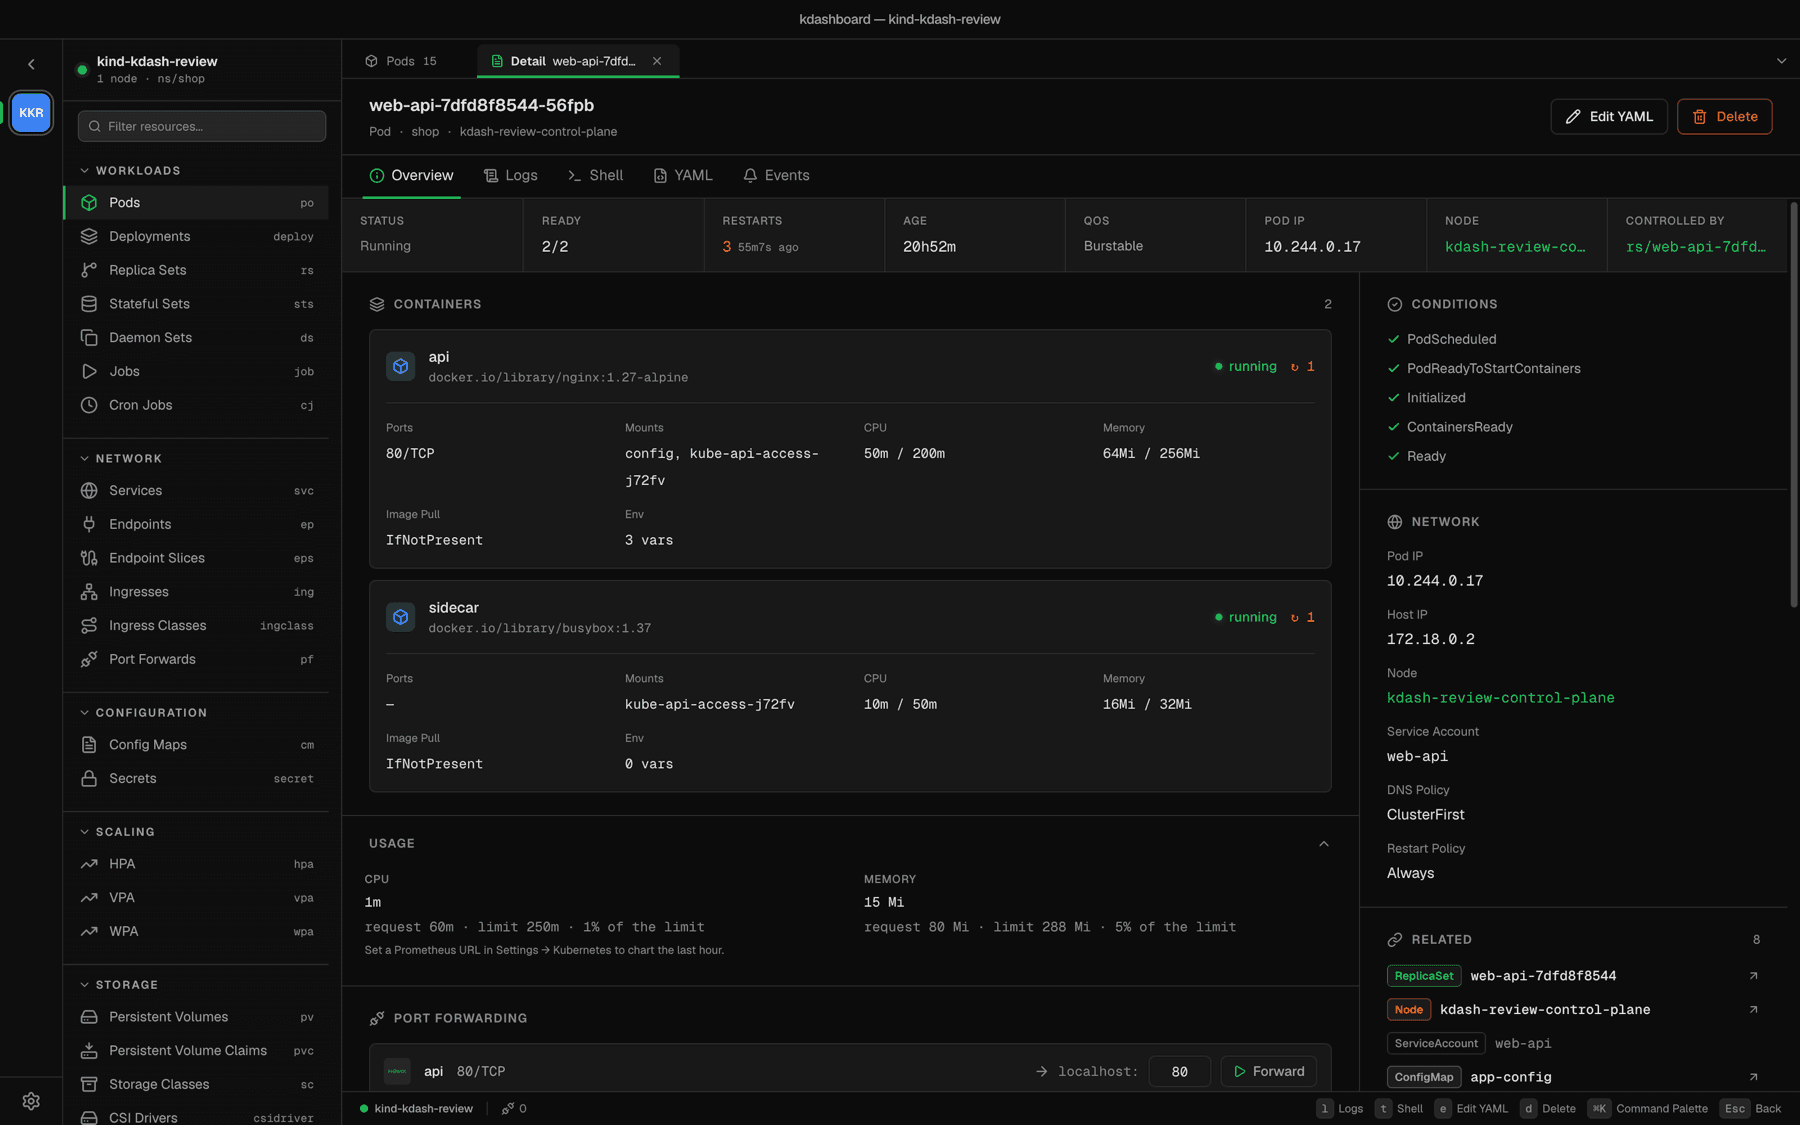Click the Services globe icon

tap(89, 491)
